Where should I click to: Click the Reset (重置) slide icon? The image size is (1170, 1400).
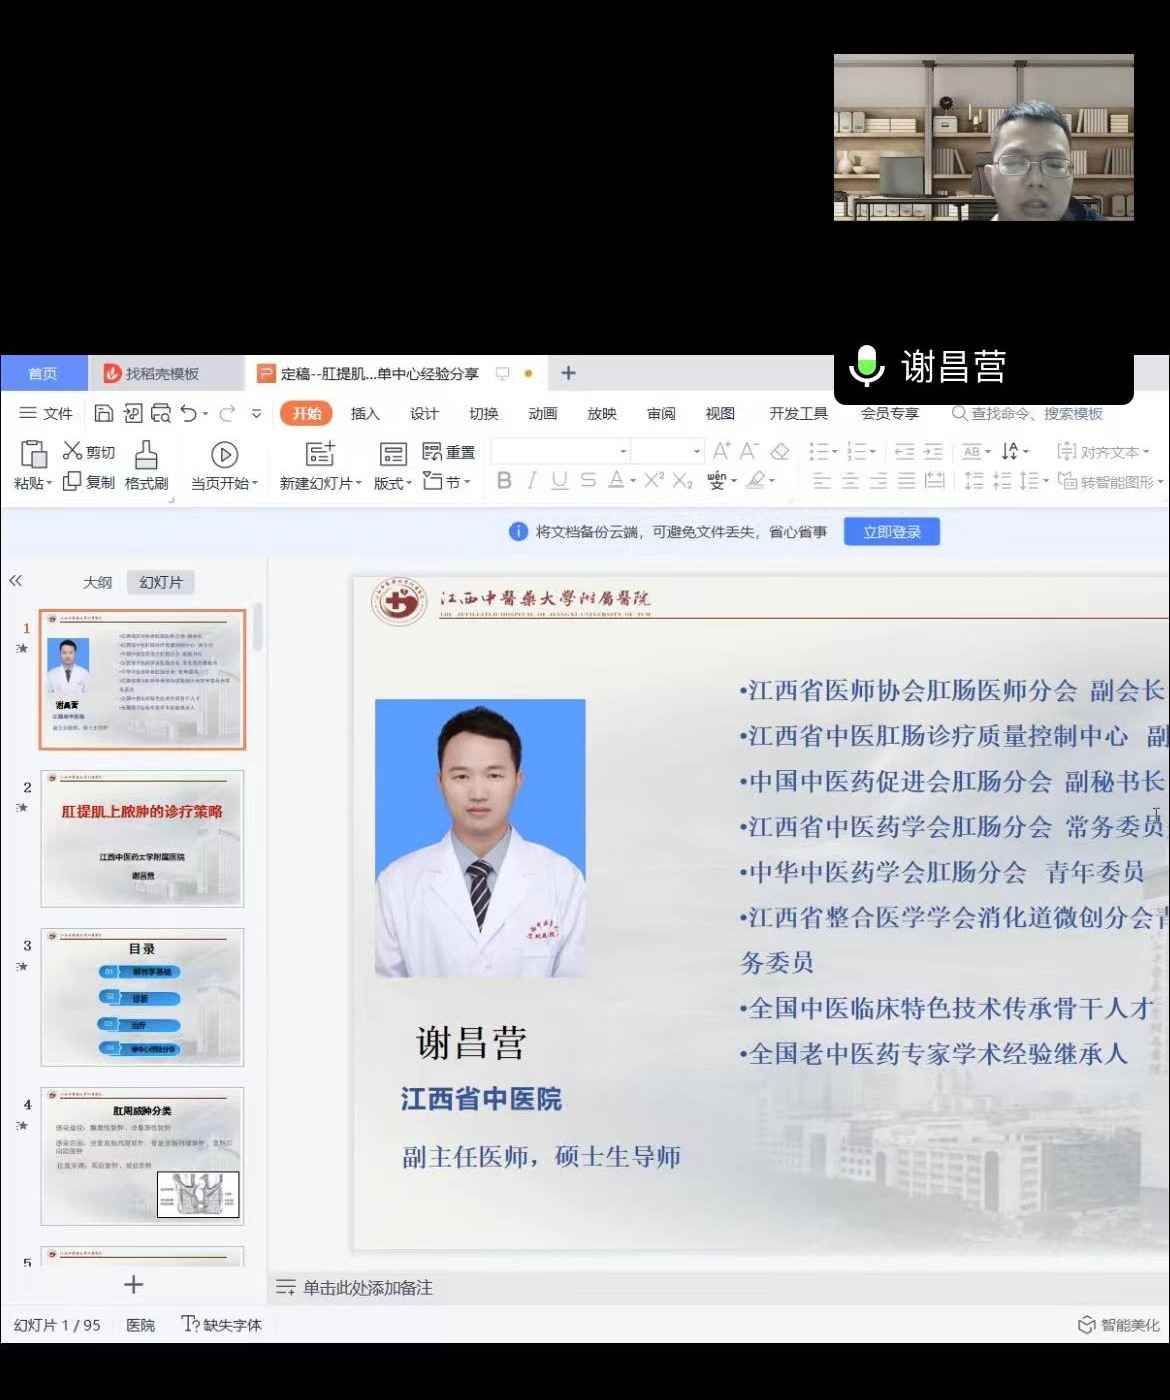(433, 452)
